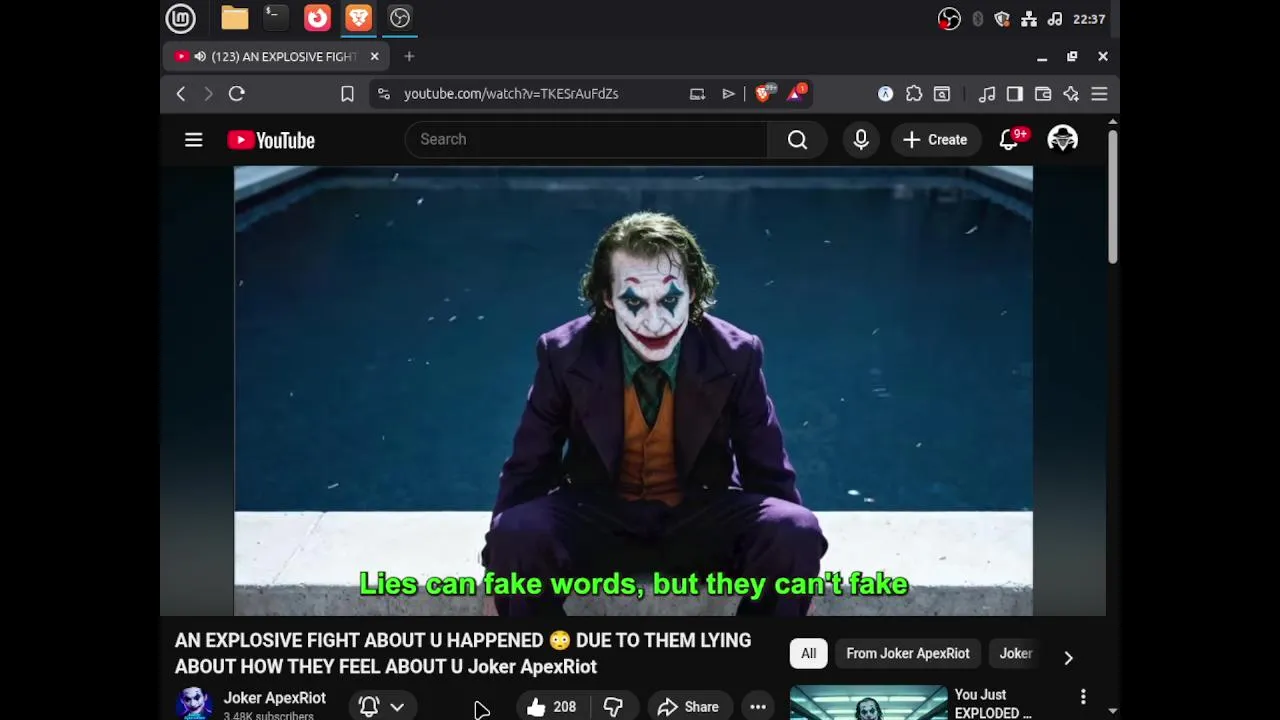1280x720 pixels.
Task: Open the toolbar button beside Extensions
Action: (942, 94)
